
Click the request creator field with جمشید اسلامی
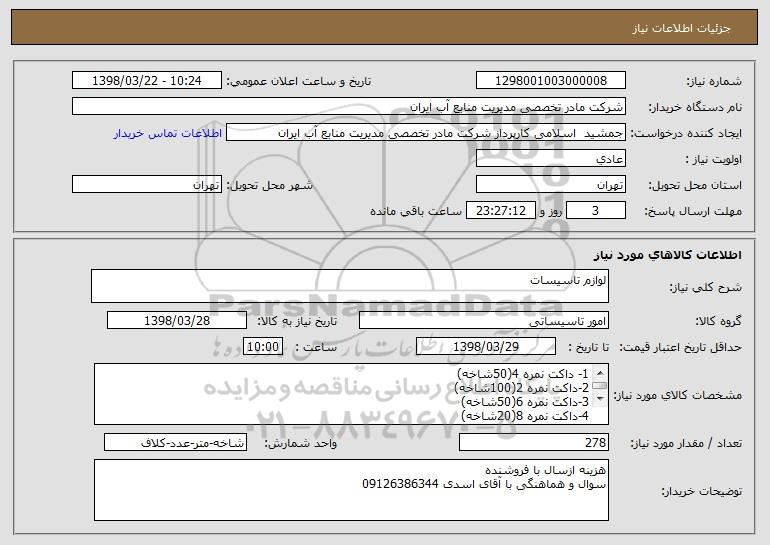tap(426, 133)
